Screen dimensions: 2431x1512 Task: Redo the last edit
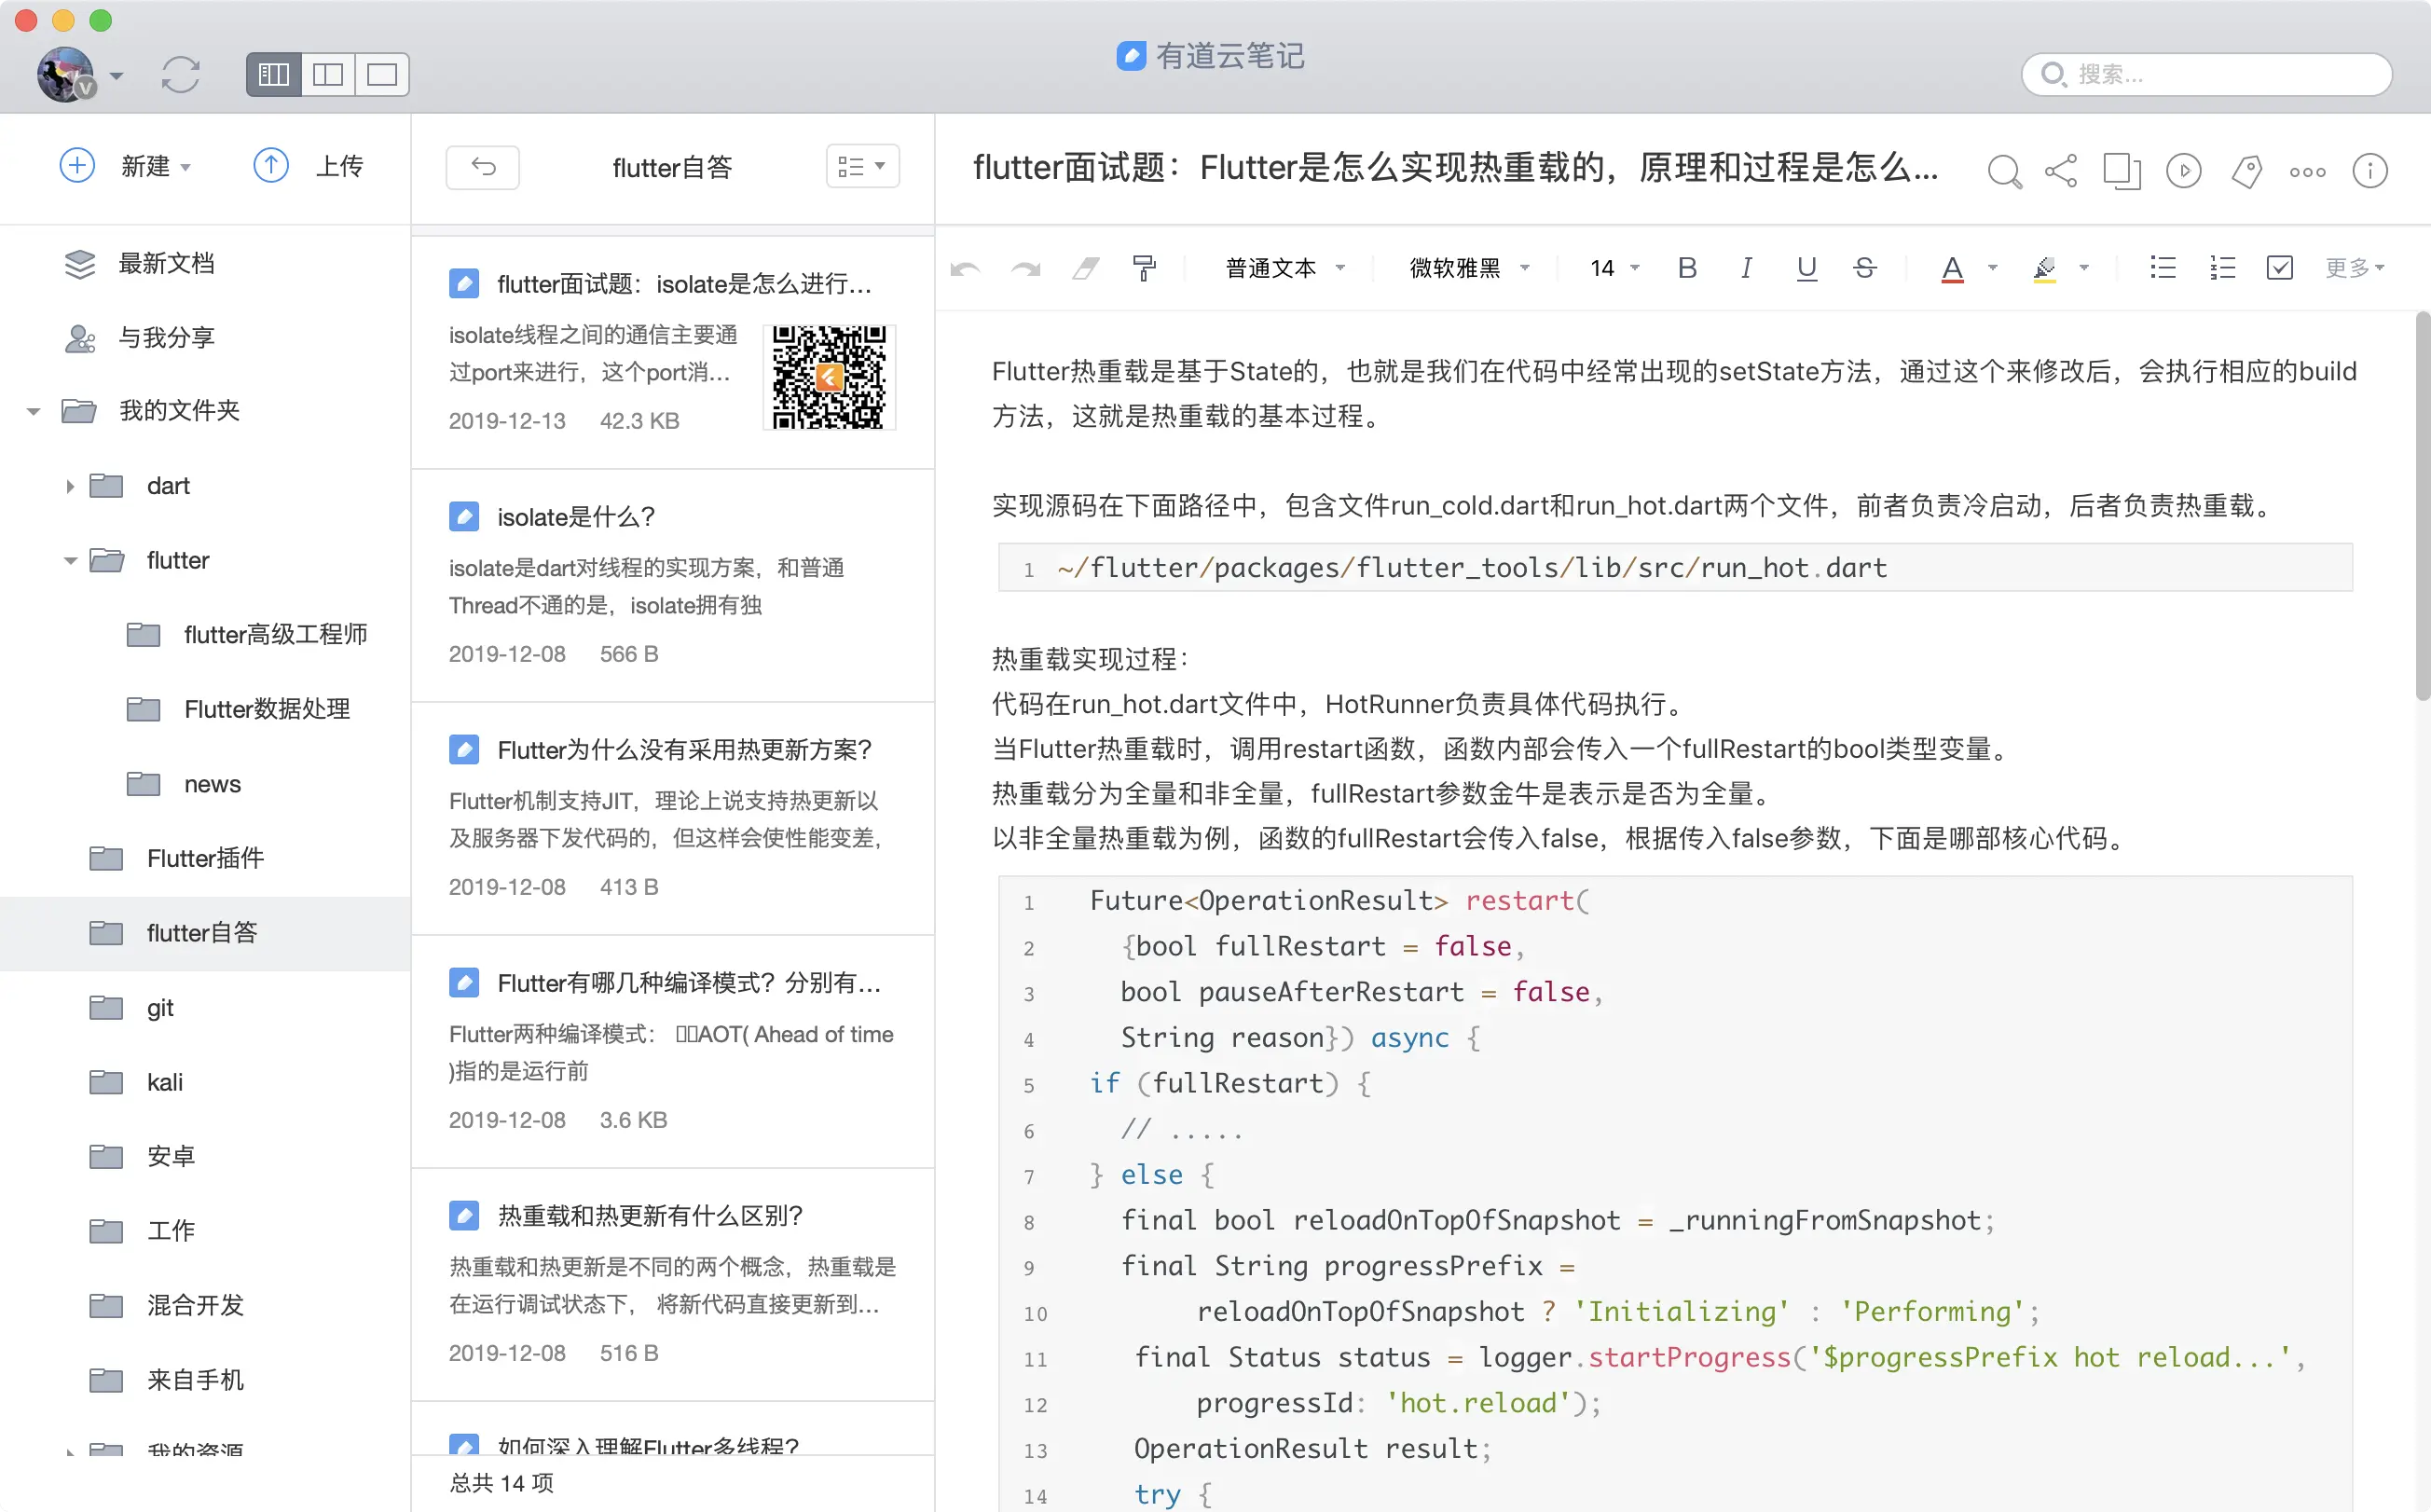(1026, 268)
